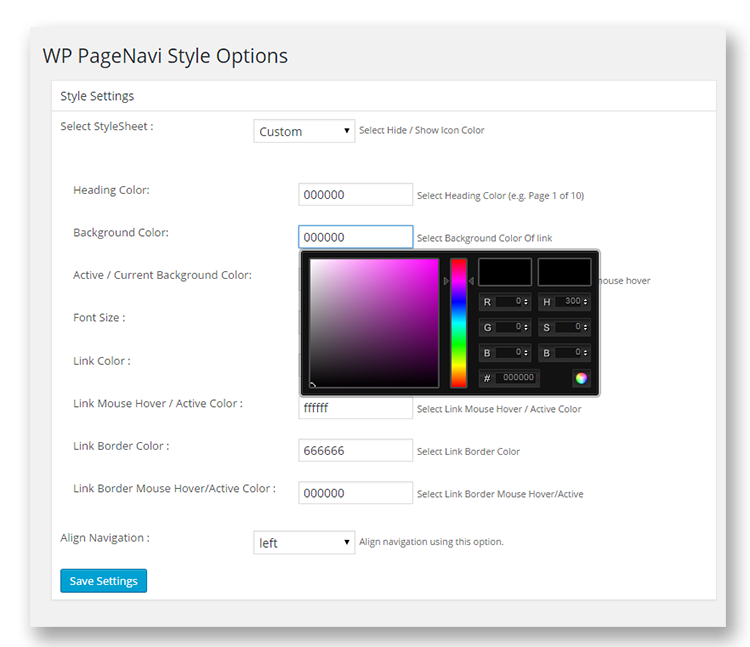Click the stepper arrows on the G field
750x647 pixels.
pos(526,328)
